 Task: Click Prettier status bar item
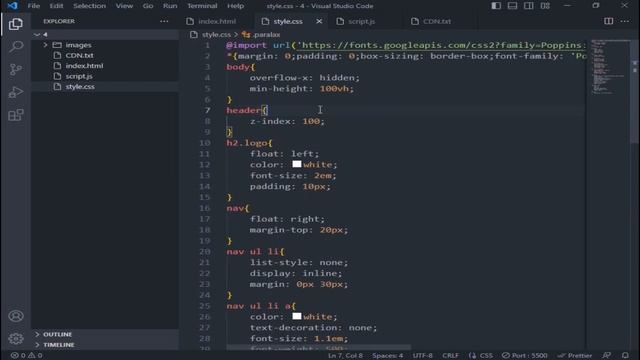(x=575, y=355)
